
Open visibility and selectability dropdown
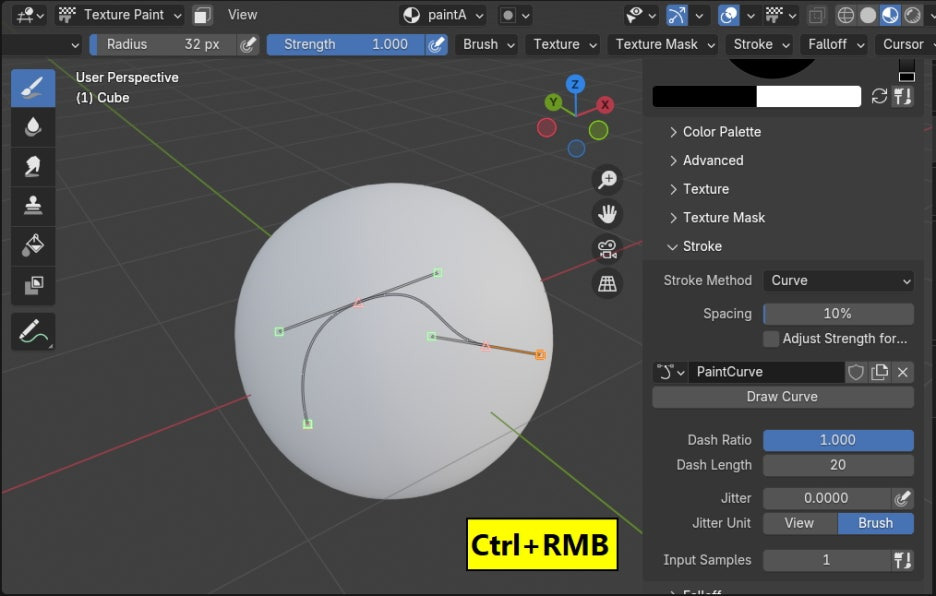pyautogui.click(x=641, y=15)
